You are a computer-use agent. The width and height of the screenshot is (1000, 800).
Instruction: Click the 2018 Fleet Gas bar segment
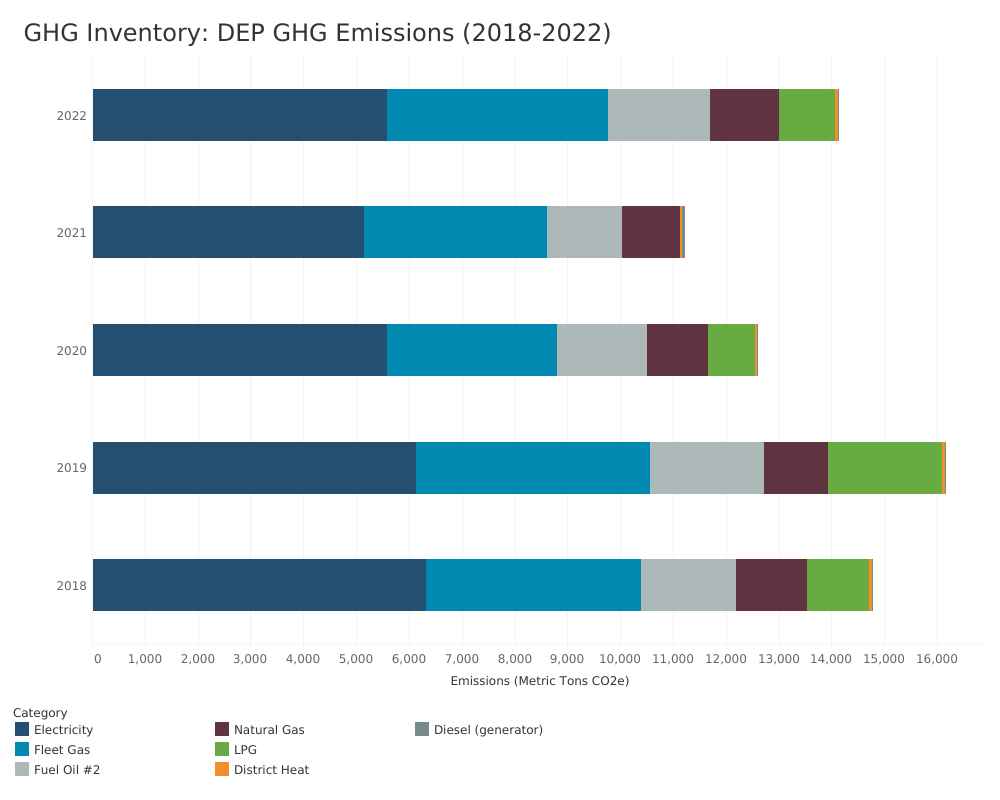(x=534, y=585)
